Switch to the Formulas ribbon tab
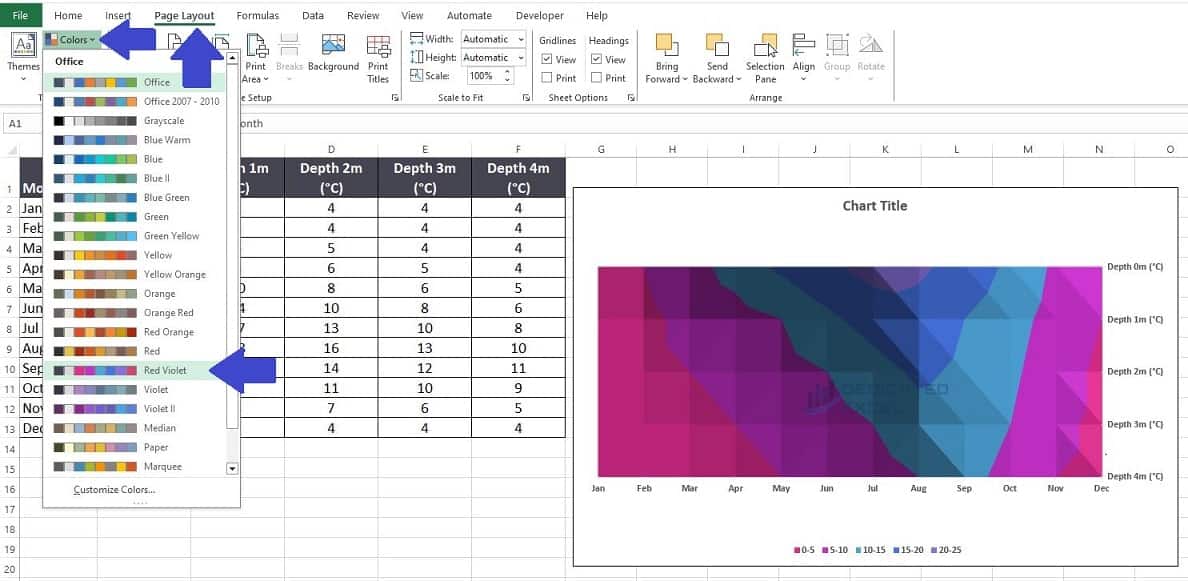 (257, 15)
